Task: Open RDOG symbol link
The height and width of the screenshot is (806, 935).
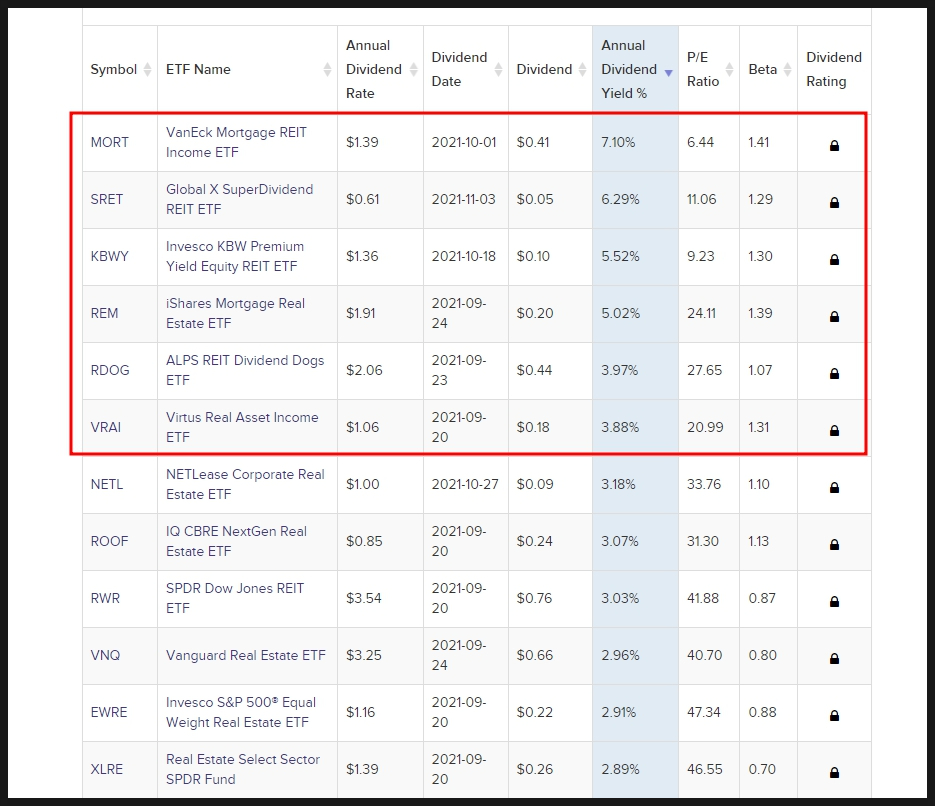Action: tap(110, 370)
